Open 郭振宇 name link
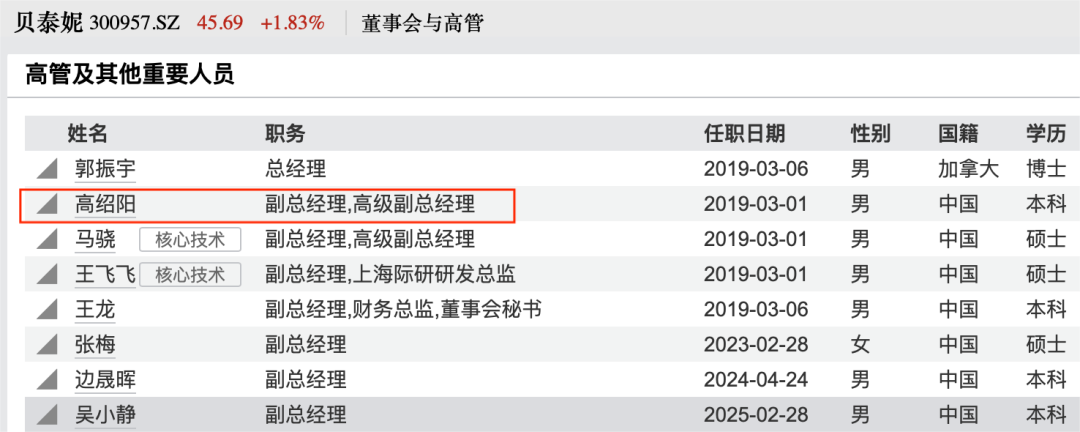 coord(105,169)
